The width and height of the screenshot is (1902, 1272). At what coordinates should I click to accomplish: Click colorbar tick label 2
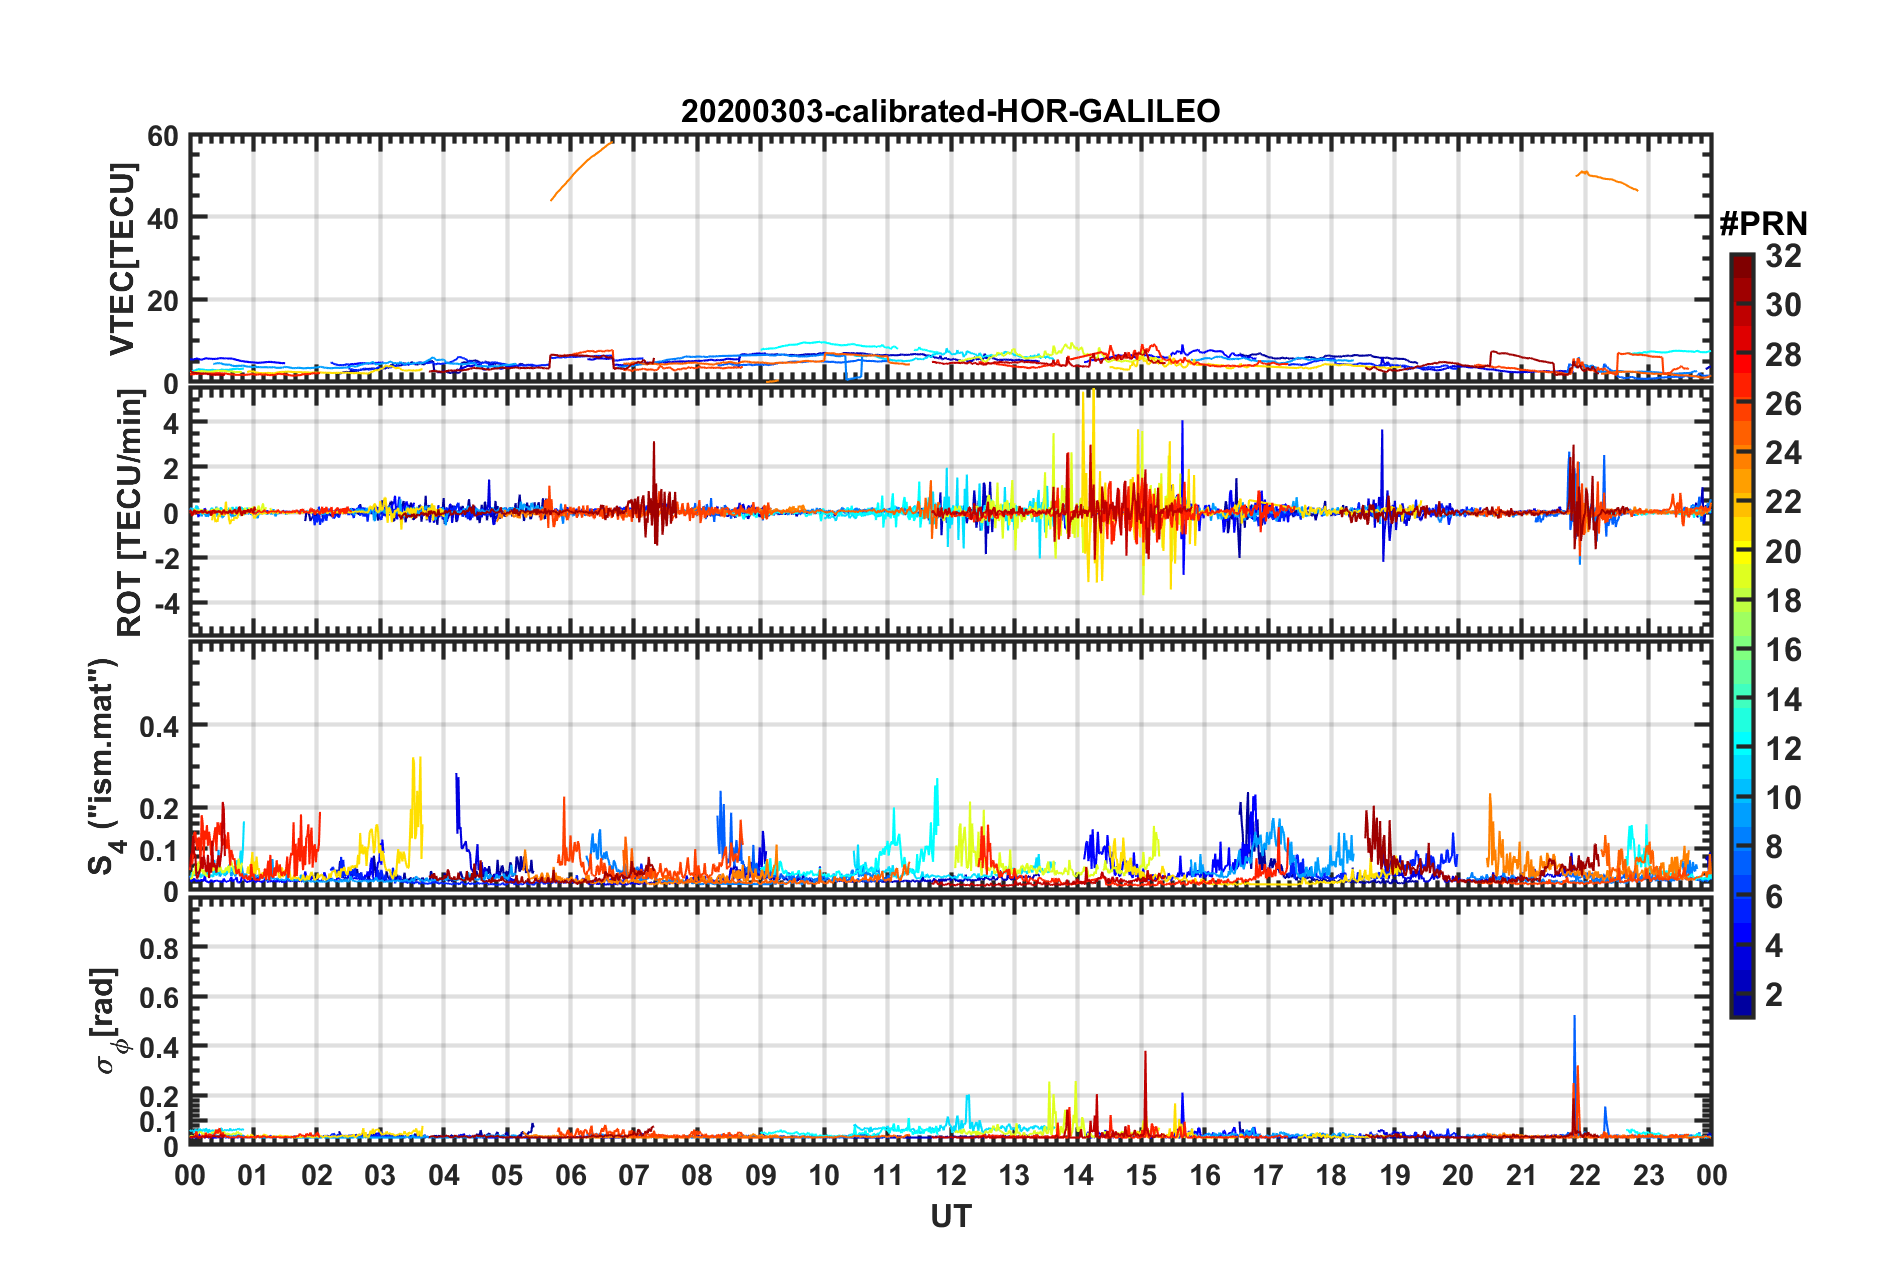[1774, 995]
